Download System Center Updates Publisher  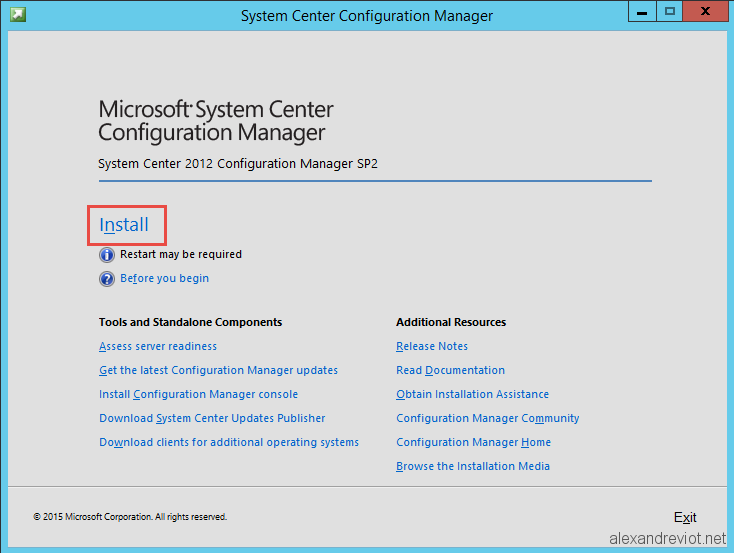[212, 418]
